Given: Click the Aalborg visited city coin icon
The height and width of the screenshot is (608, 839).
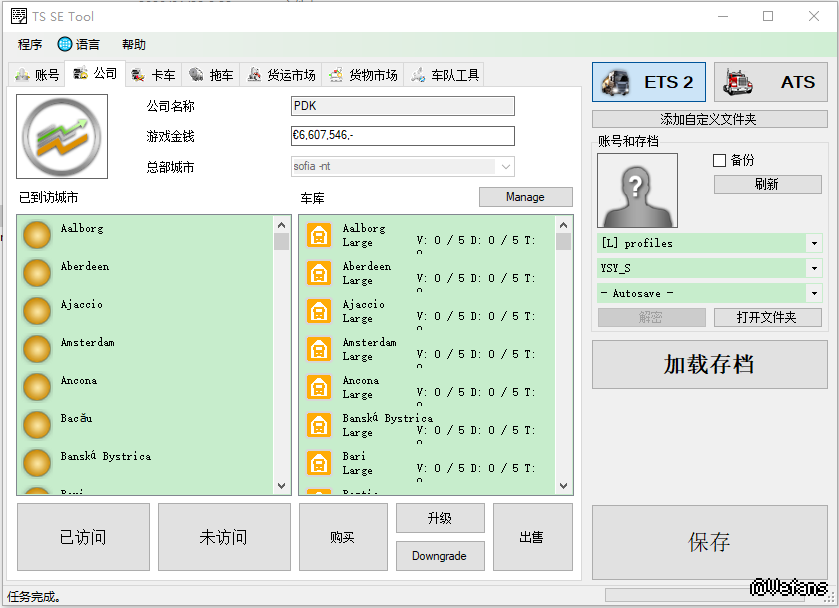Looking at the screenshot, I should tap(37, 235).
